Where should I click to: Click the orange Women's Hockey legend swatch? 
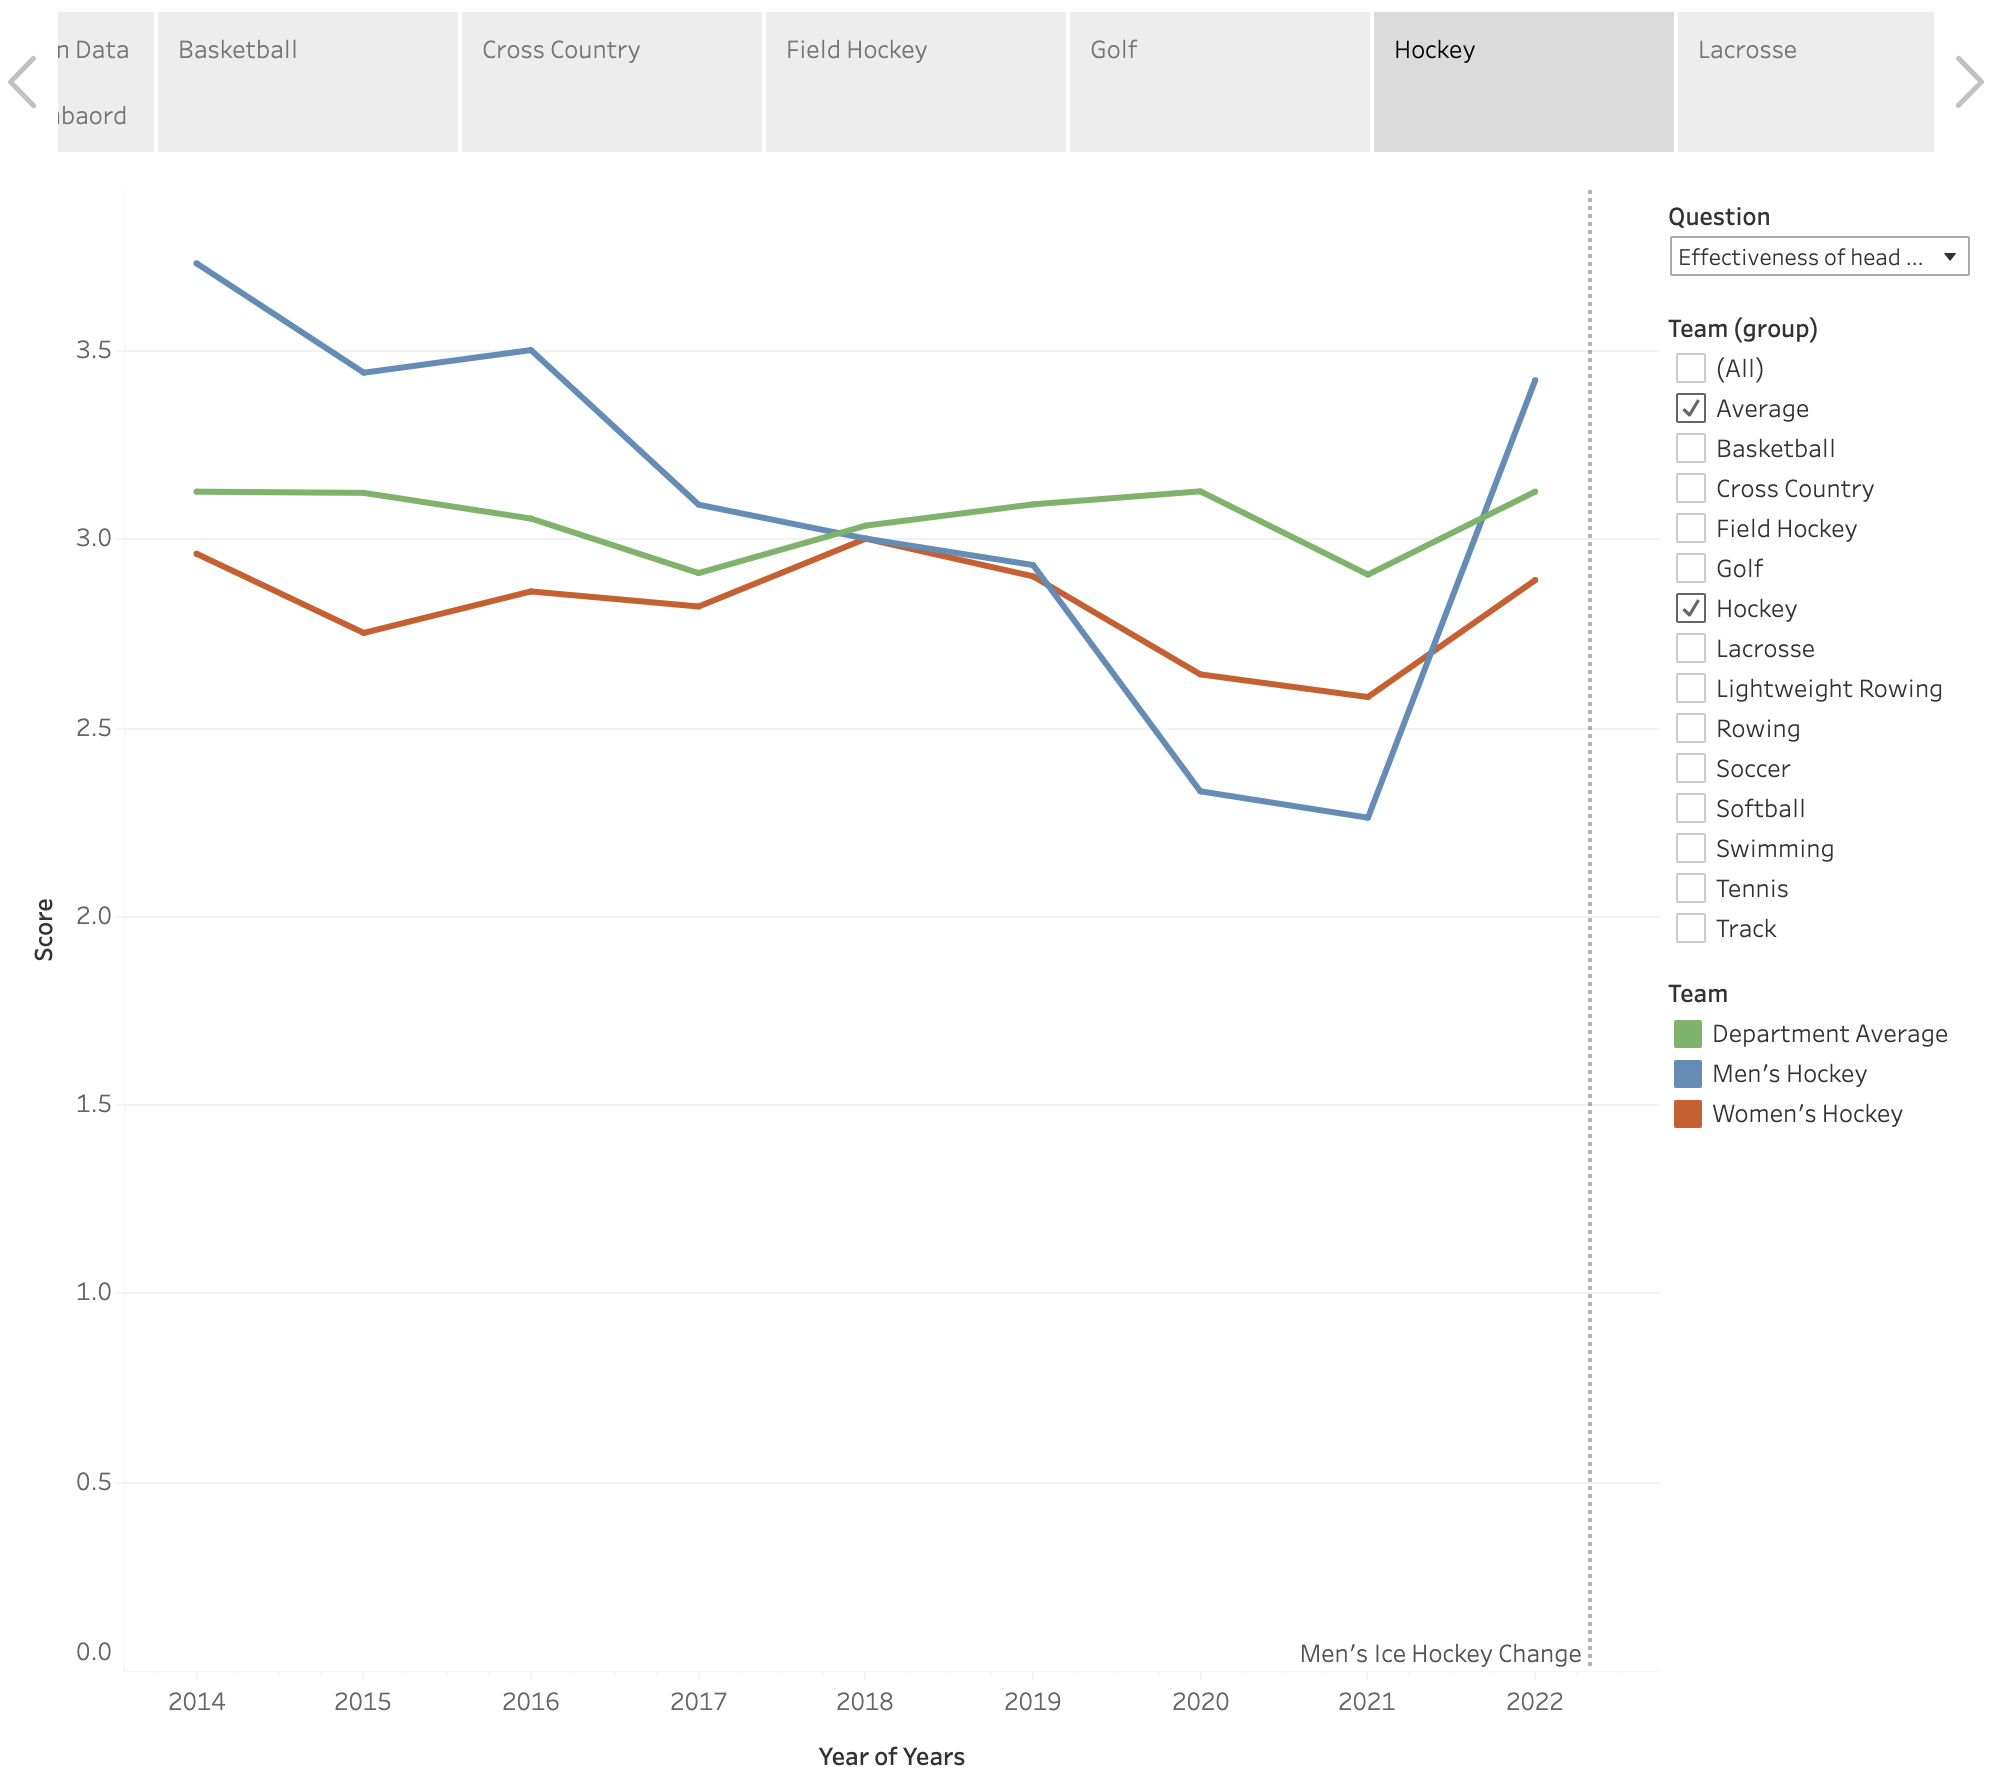pyautogui.click(x=1687, y=1114)
